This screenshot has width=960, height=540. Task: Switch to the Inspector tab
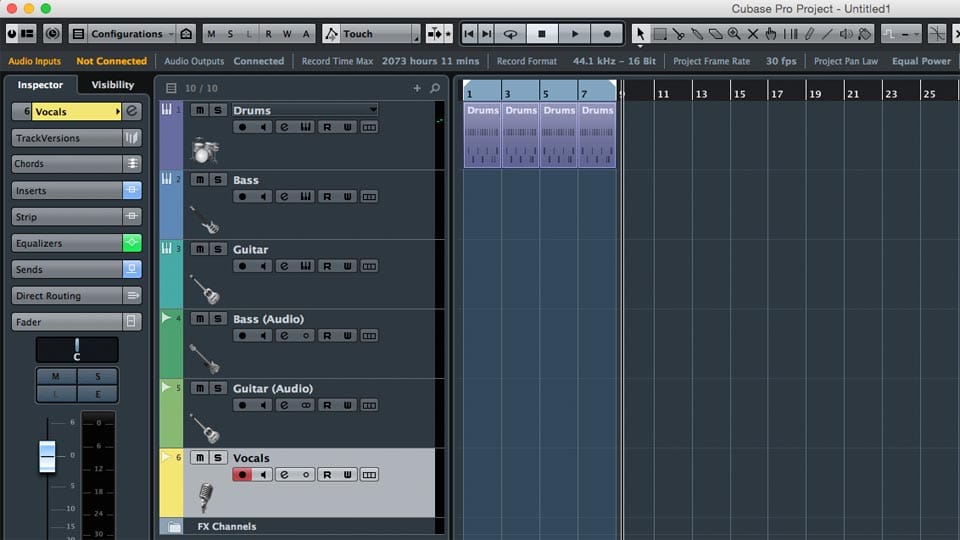[40, 84]
